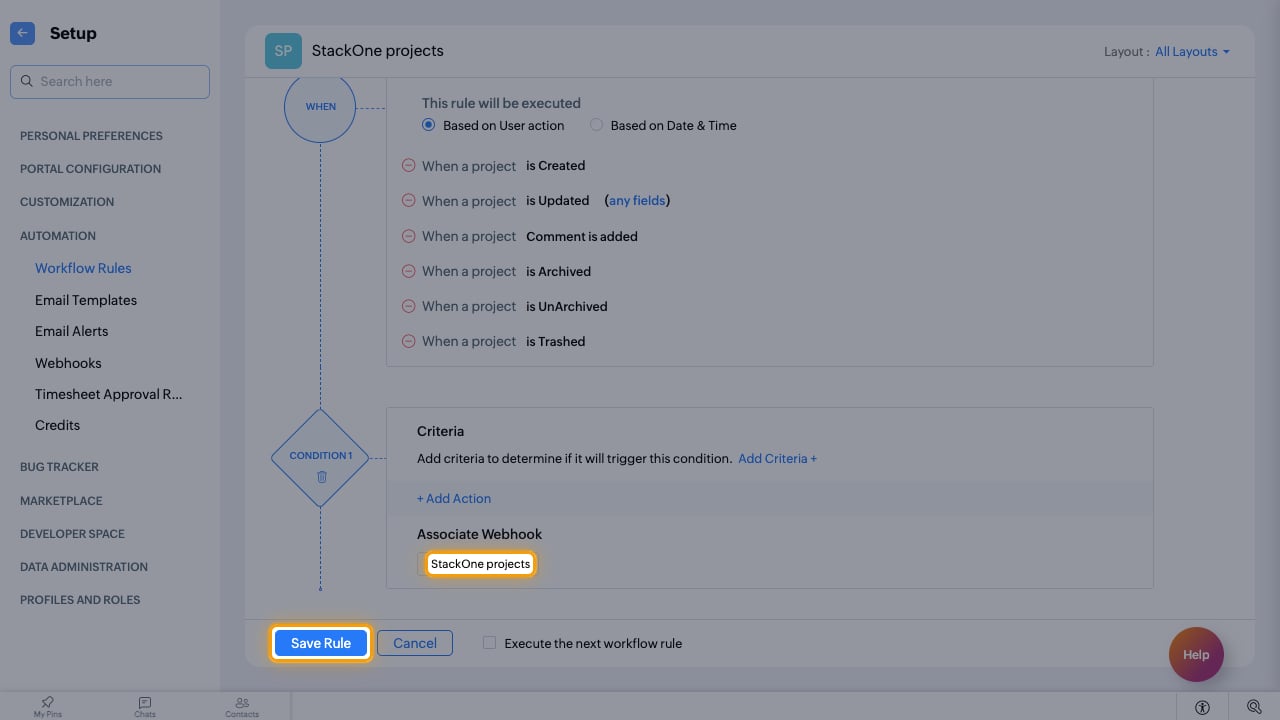The image size is (1280, 720).
Task: Open My Pins in the bottom bar
Action: 47,707
